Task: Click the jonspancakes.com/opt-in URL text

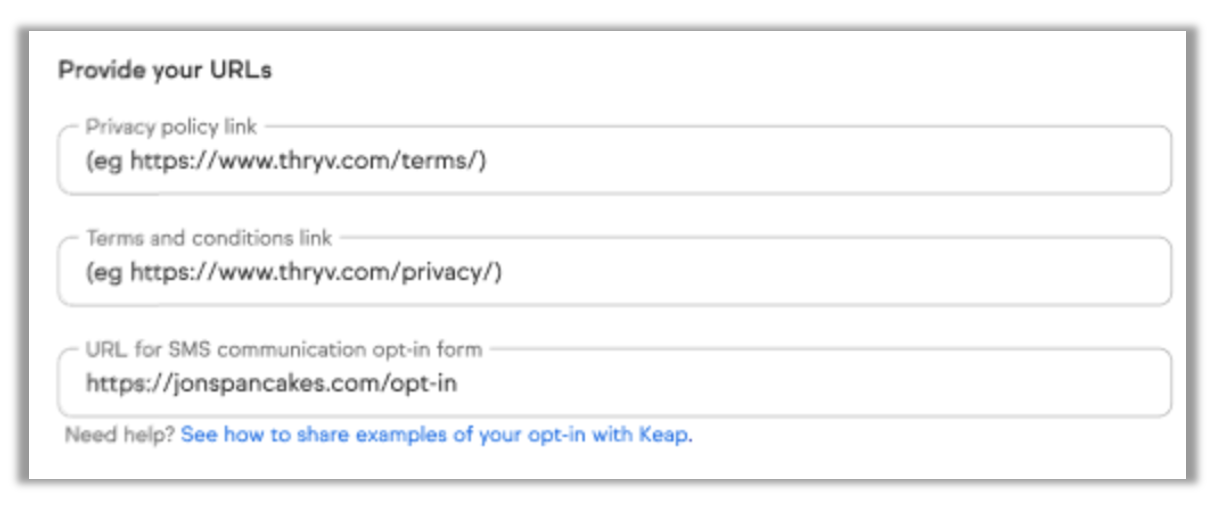Action: pyautogui.click(x=271, y=383)
